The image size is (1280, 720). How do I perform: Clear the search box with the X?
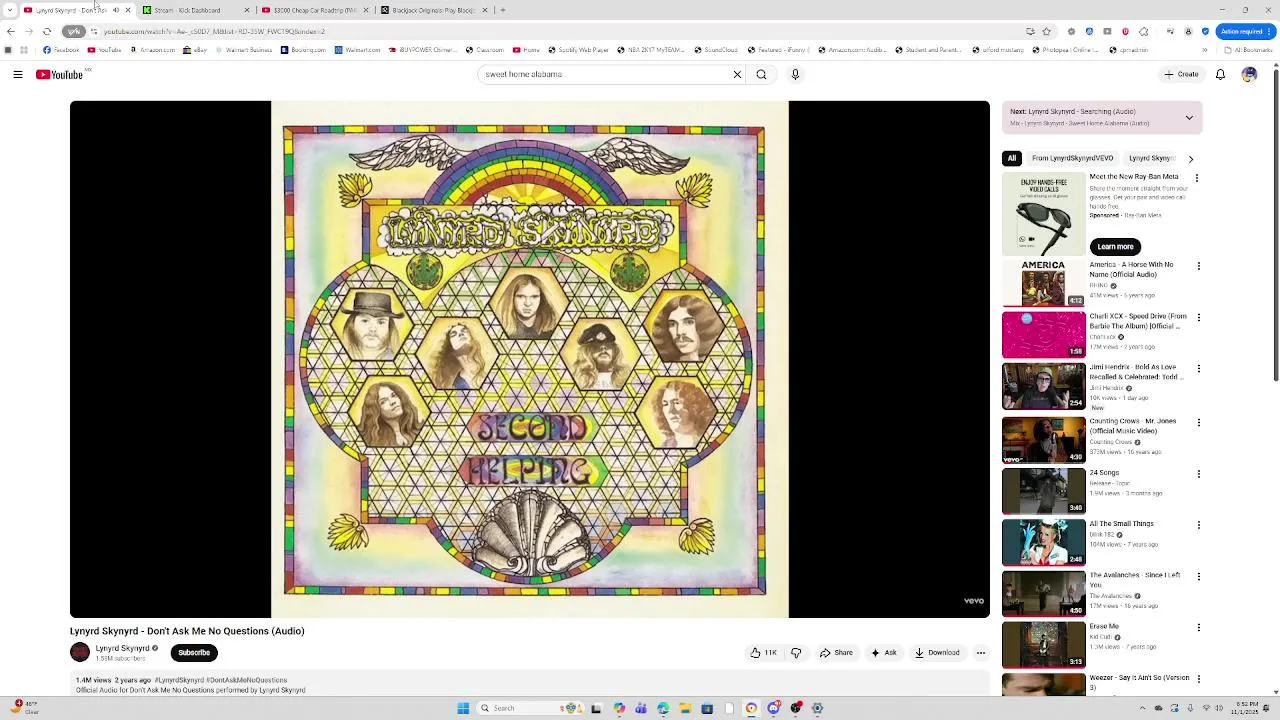737,74
